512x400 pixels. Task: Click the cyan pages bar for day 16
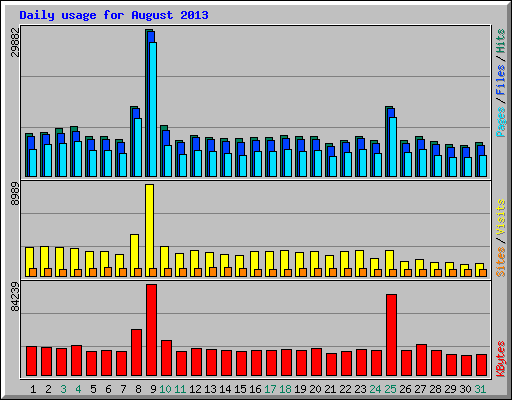tap(258, 164)
